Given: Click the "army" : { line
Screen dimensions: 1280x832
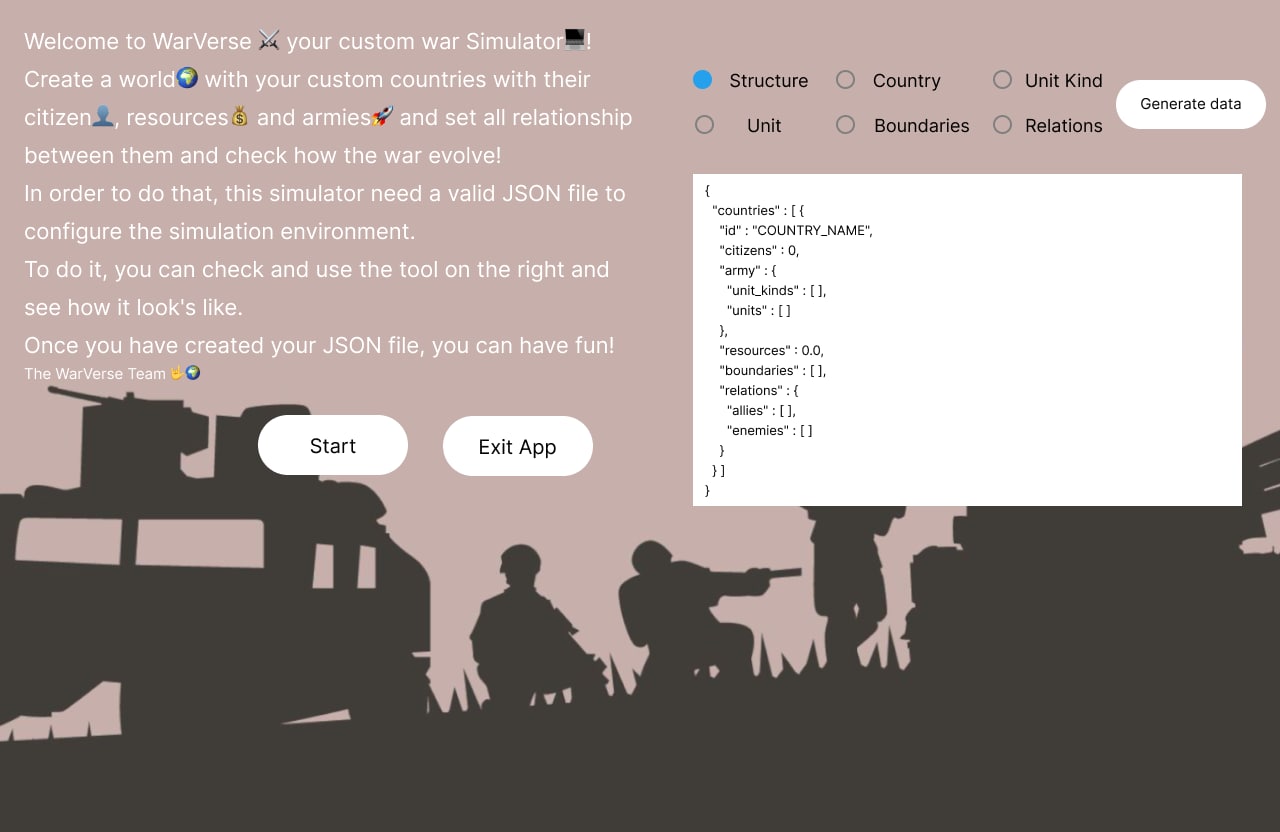Looking at the screenshot, I should point(748,270).
